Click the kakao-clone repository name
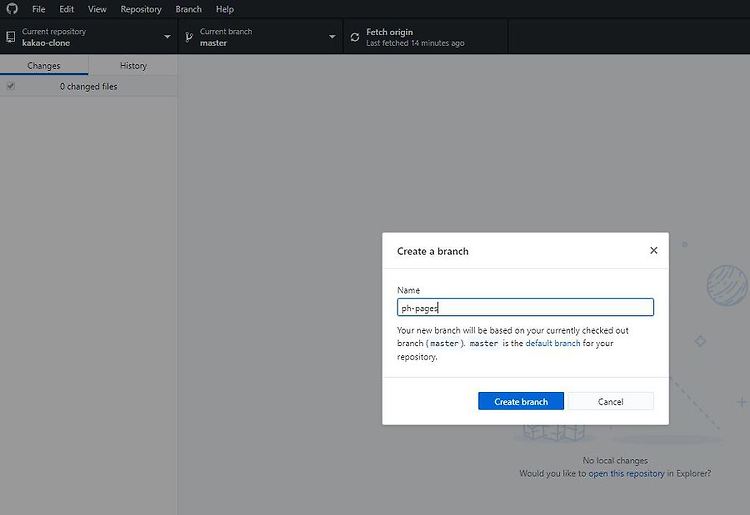Image resolution: width=750 pixels, height=515 pixels. click(46, 43)
